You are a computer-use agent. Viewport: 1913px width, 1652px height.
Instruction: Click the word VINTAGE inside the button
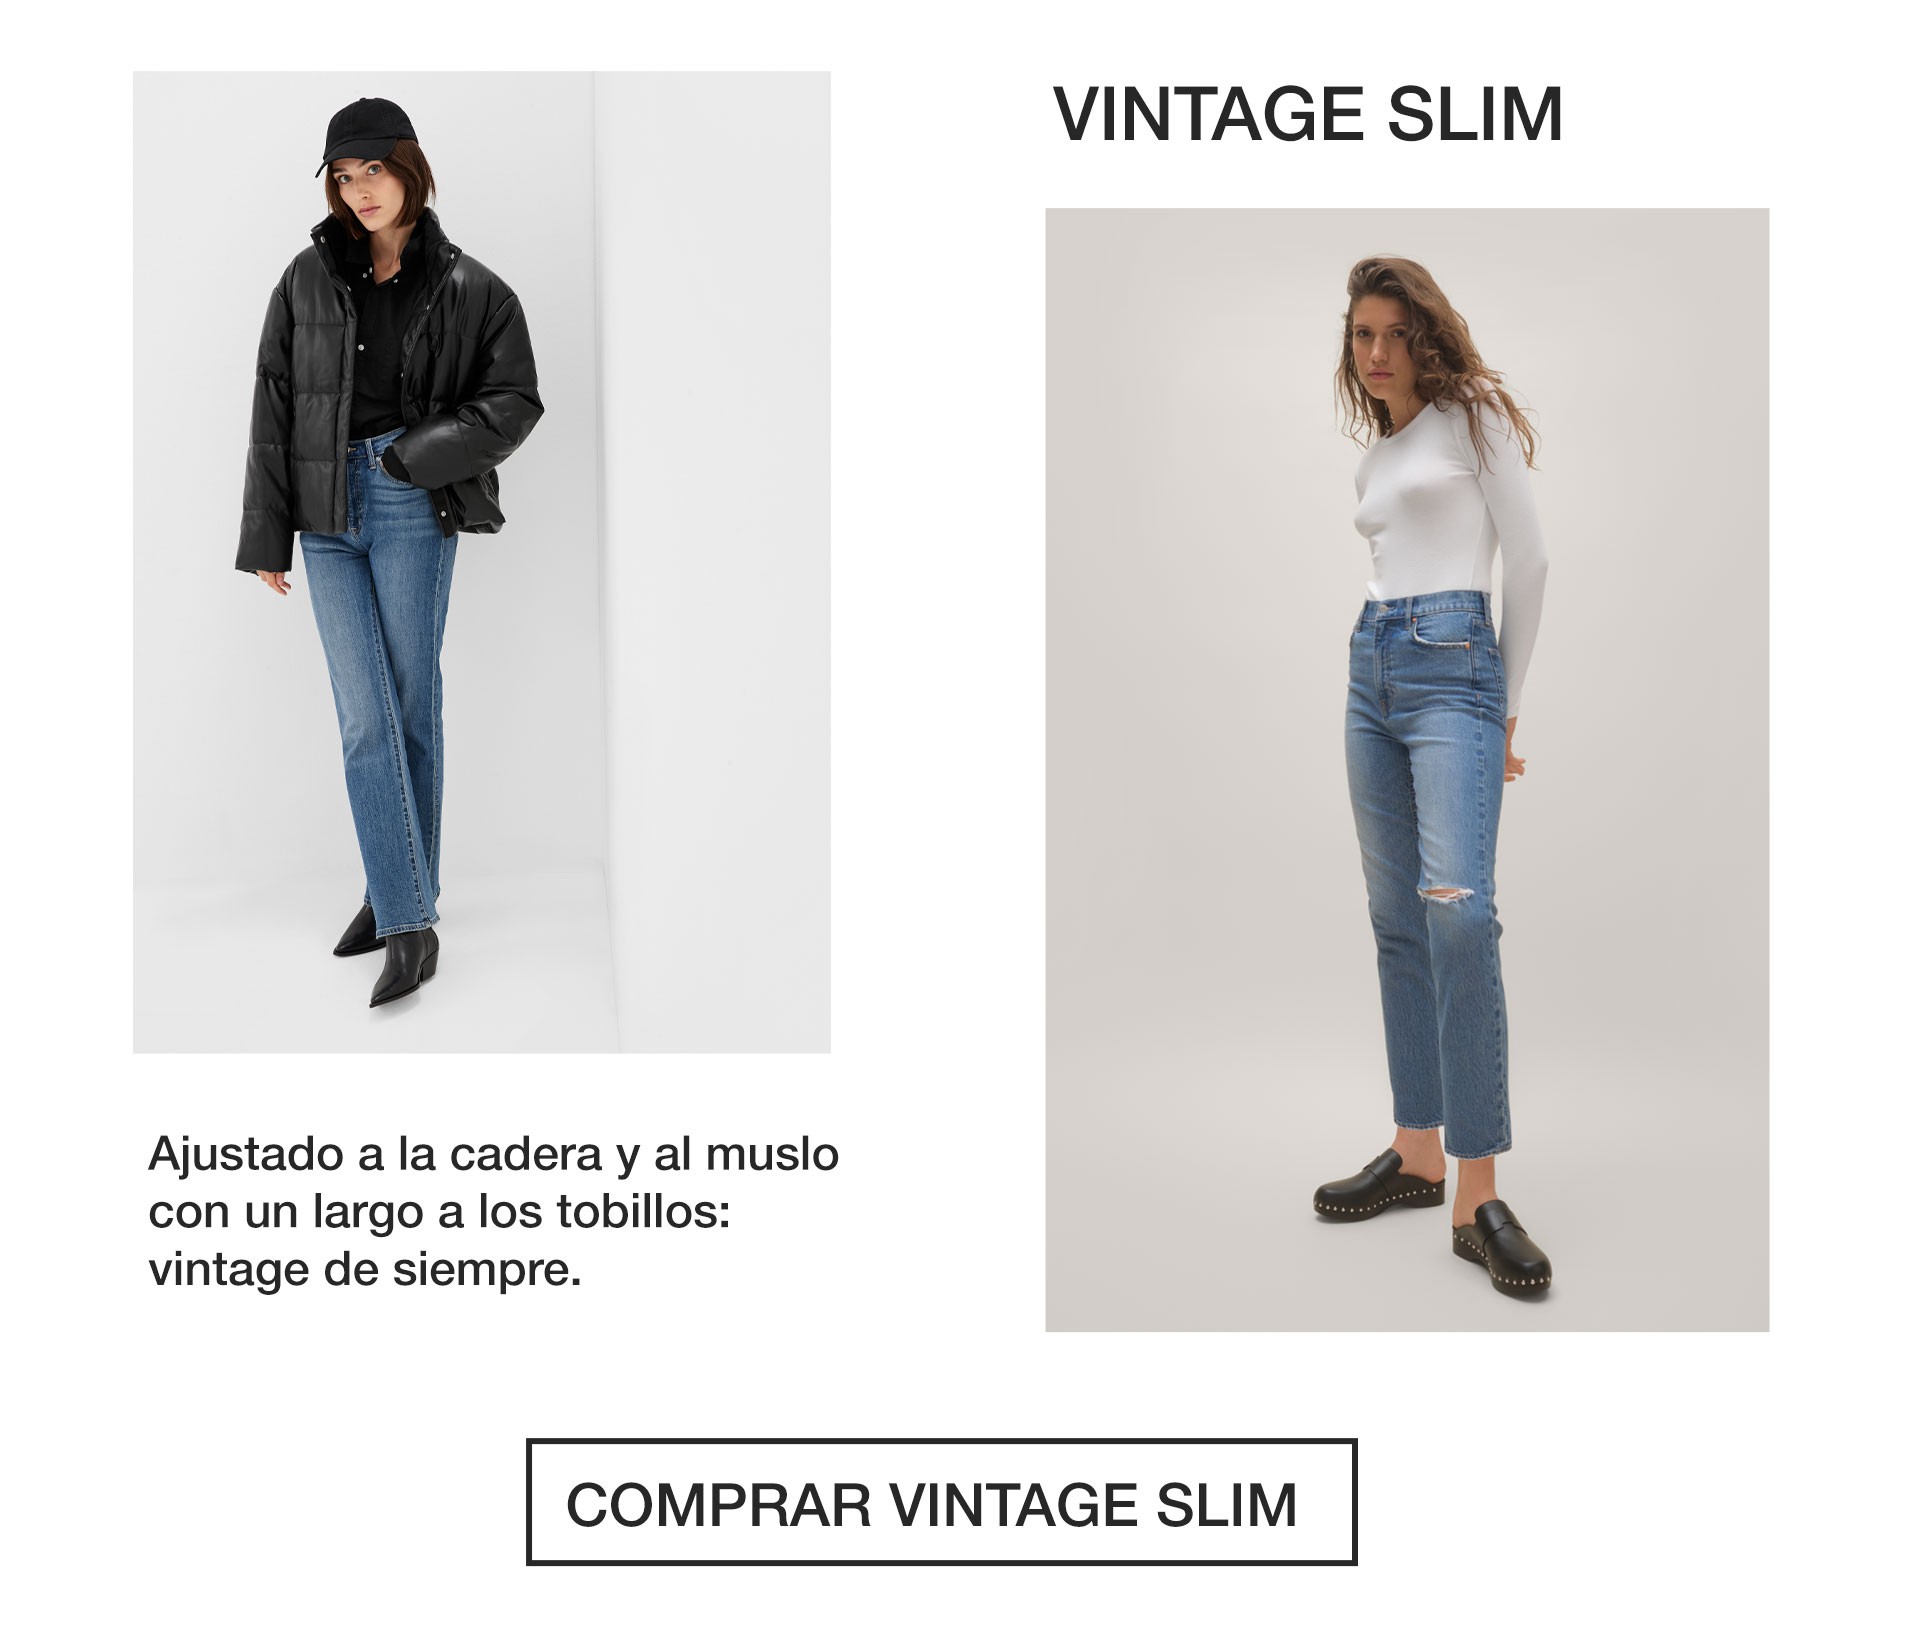point(1012,1505)
